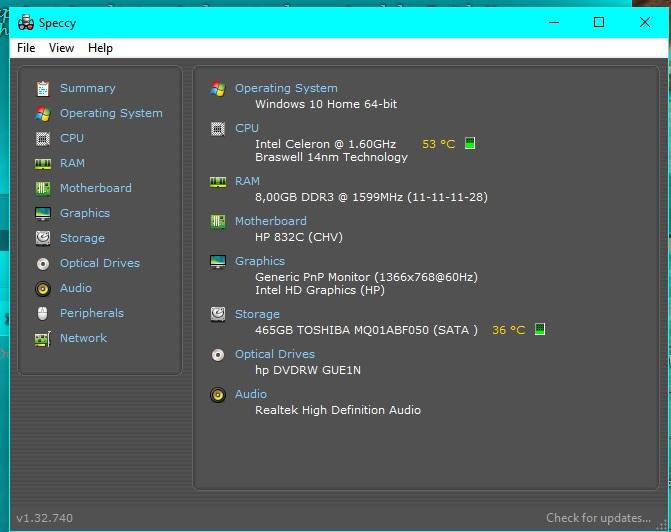Click the Optical Drives disc icon in summary panel
Image resolution: width=671 pixels, height=532 pixels.
tap(218, 355)
